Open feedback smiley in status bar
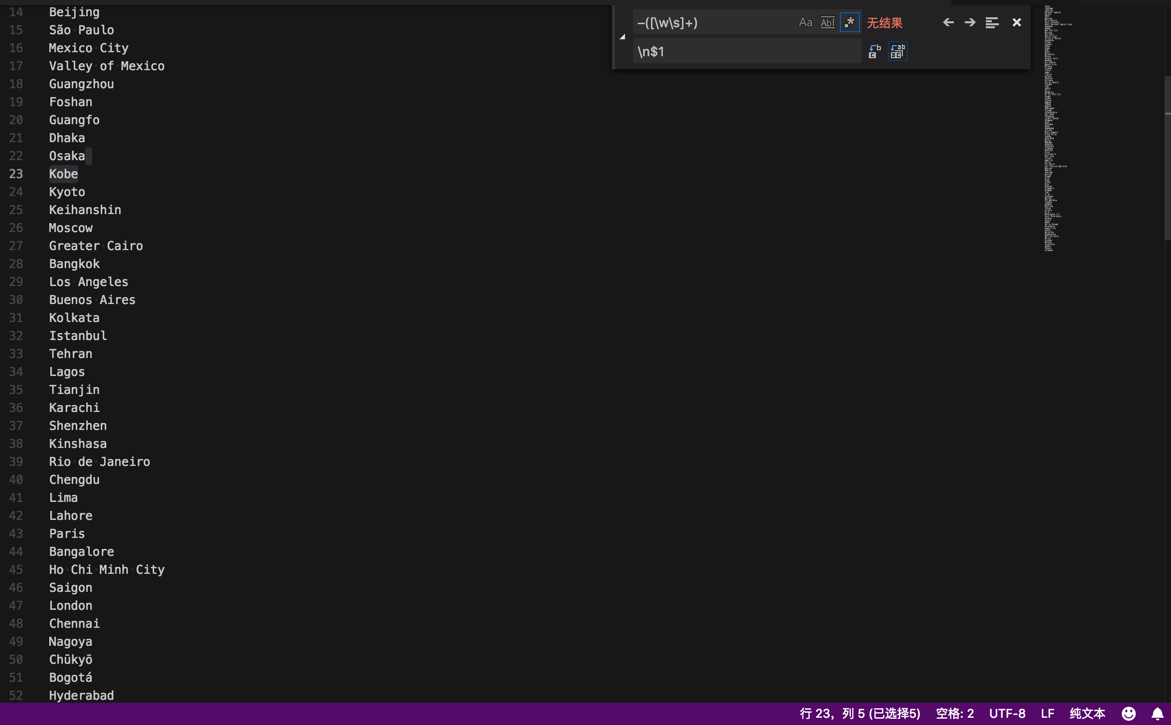 pyautogui.click(x=1128, y=714)
